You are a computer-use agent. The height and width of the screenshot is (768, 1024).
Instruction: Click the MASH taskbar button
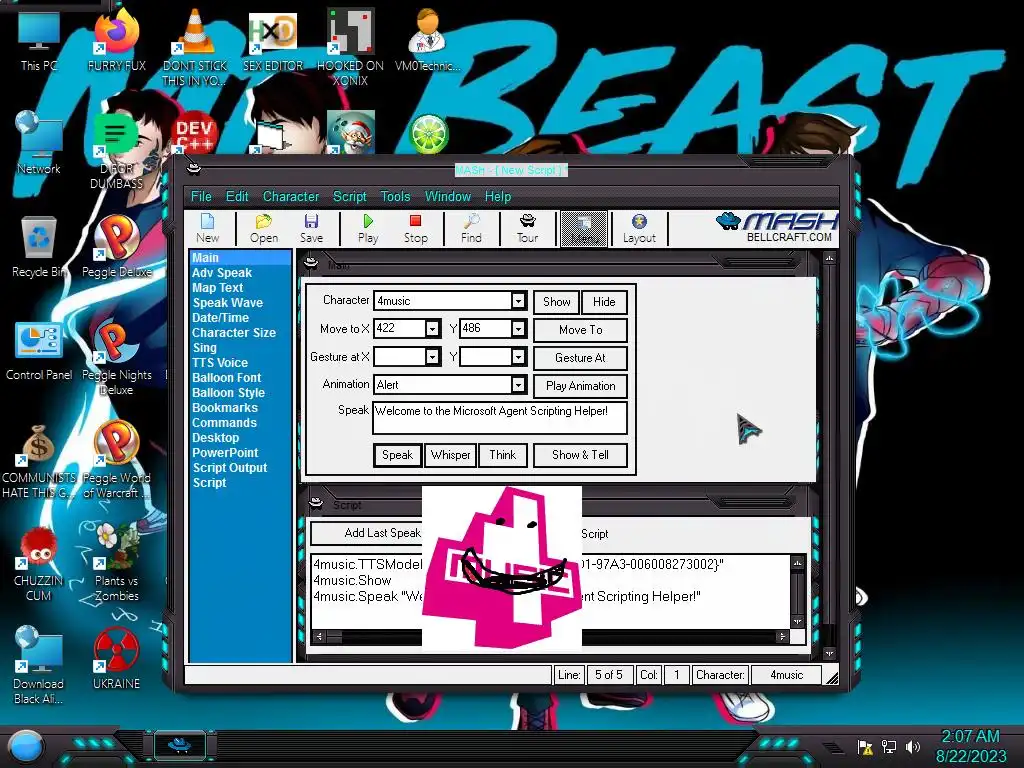click(180, 744)
